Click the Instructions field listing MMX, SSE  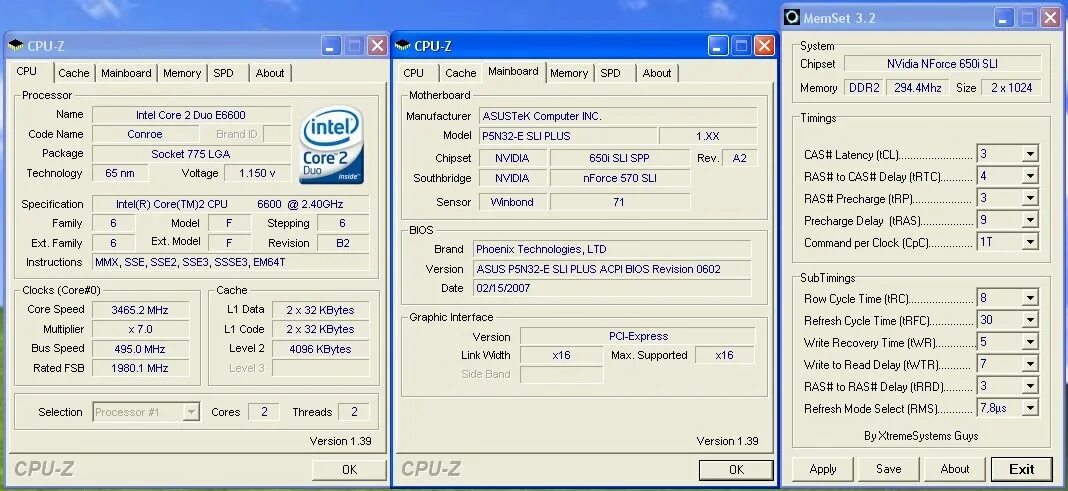[231, 262]
